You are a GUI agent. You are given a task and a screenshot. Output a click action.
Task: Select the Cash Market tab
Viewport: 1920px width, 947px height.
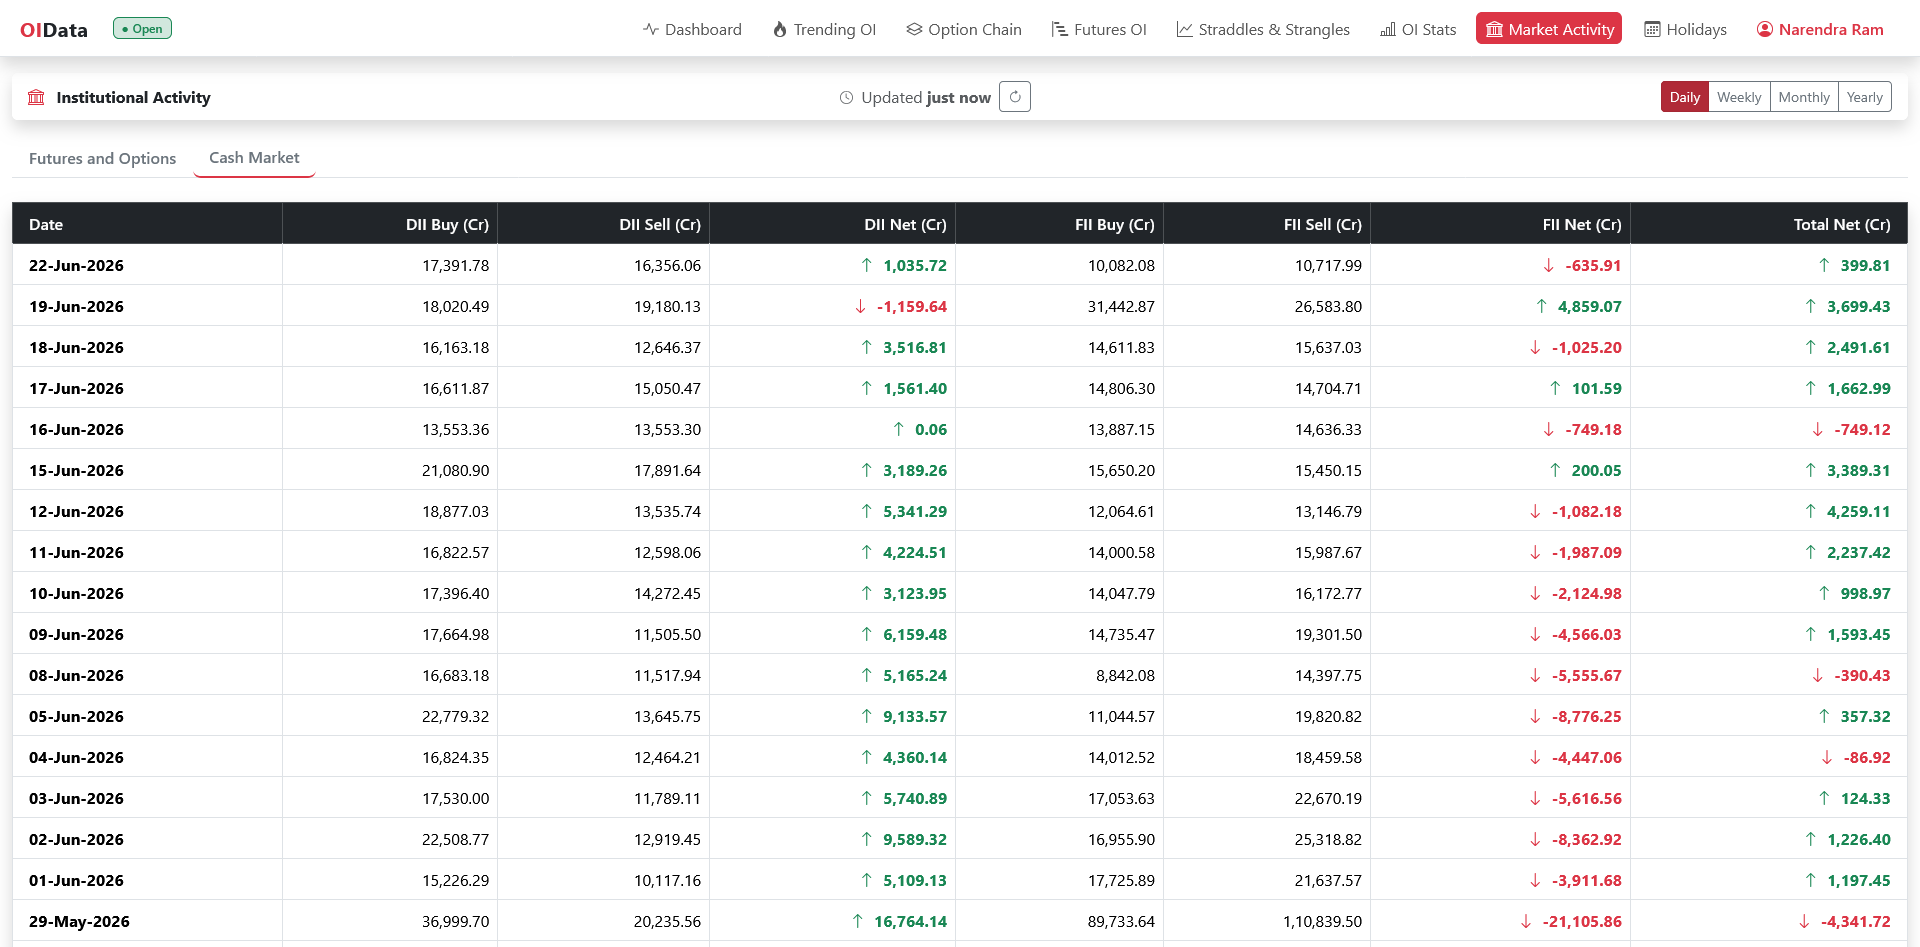(x=254, y=158)
